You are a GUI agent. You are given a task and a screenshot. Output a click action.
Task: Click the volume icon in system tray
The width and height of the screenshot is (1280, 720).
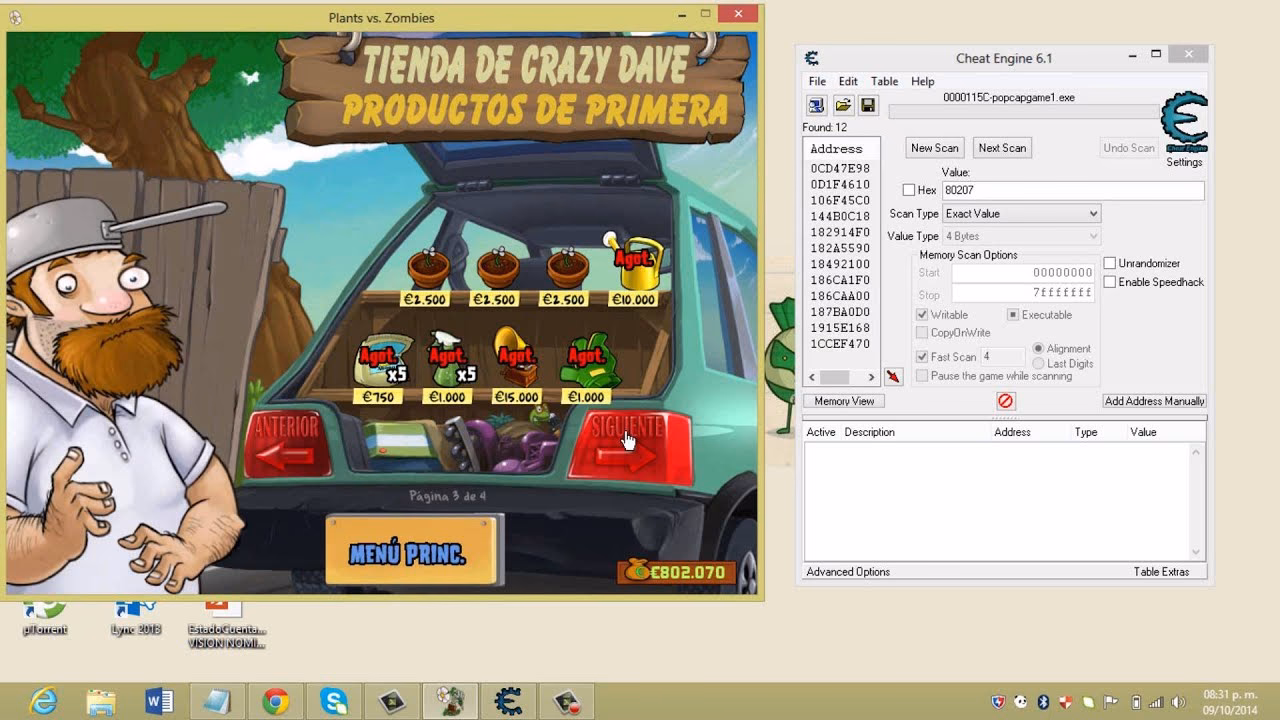tap(1180, 702)
